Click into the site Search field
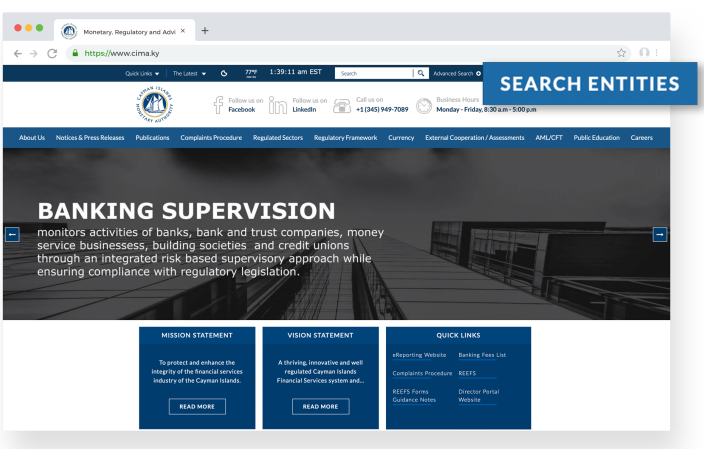 click(x=374, y=73)
